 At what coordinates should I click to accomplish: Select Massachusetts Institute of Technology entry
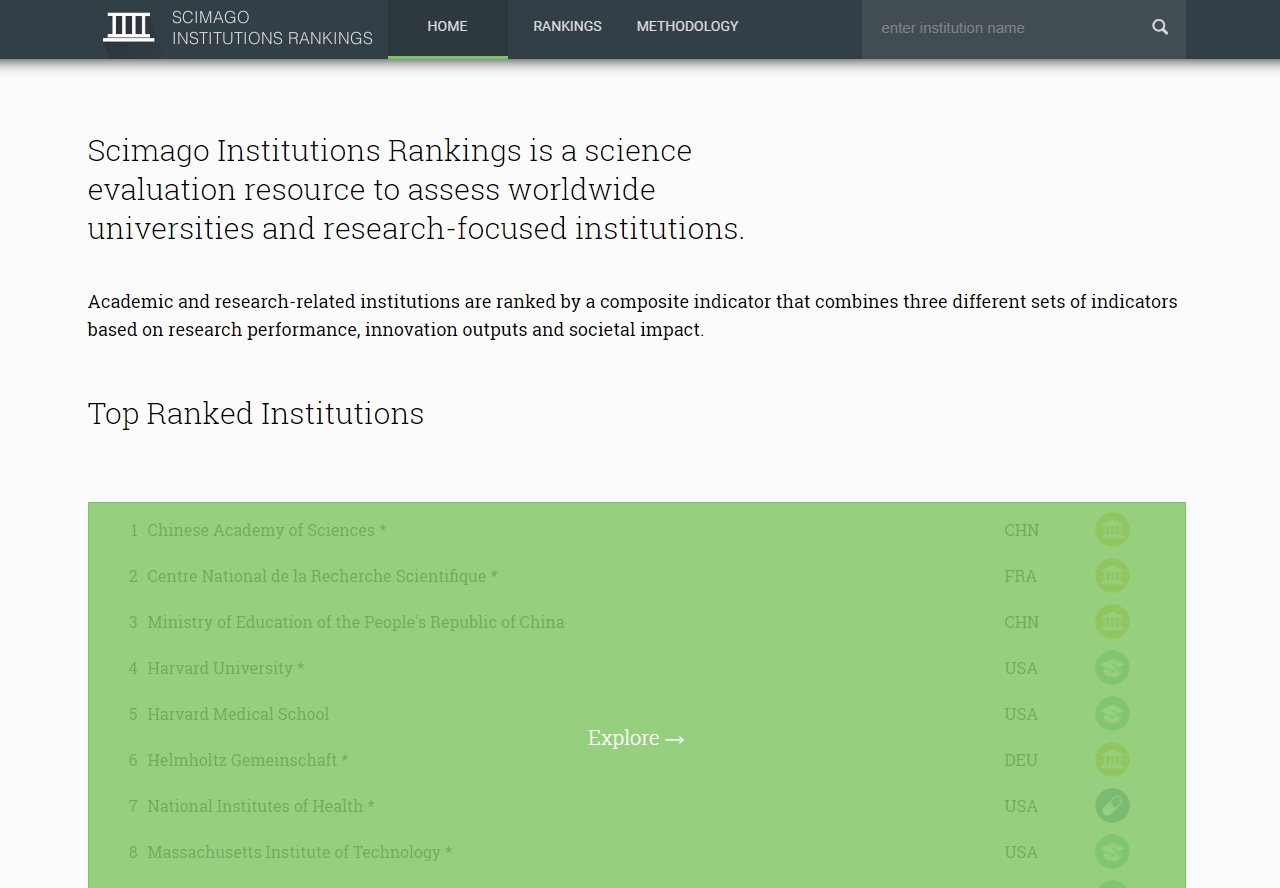click(x=299, y=852)
